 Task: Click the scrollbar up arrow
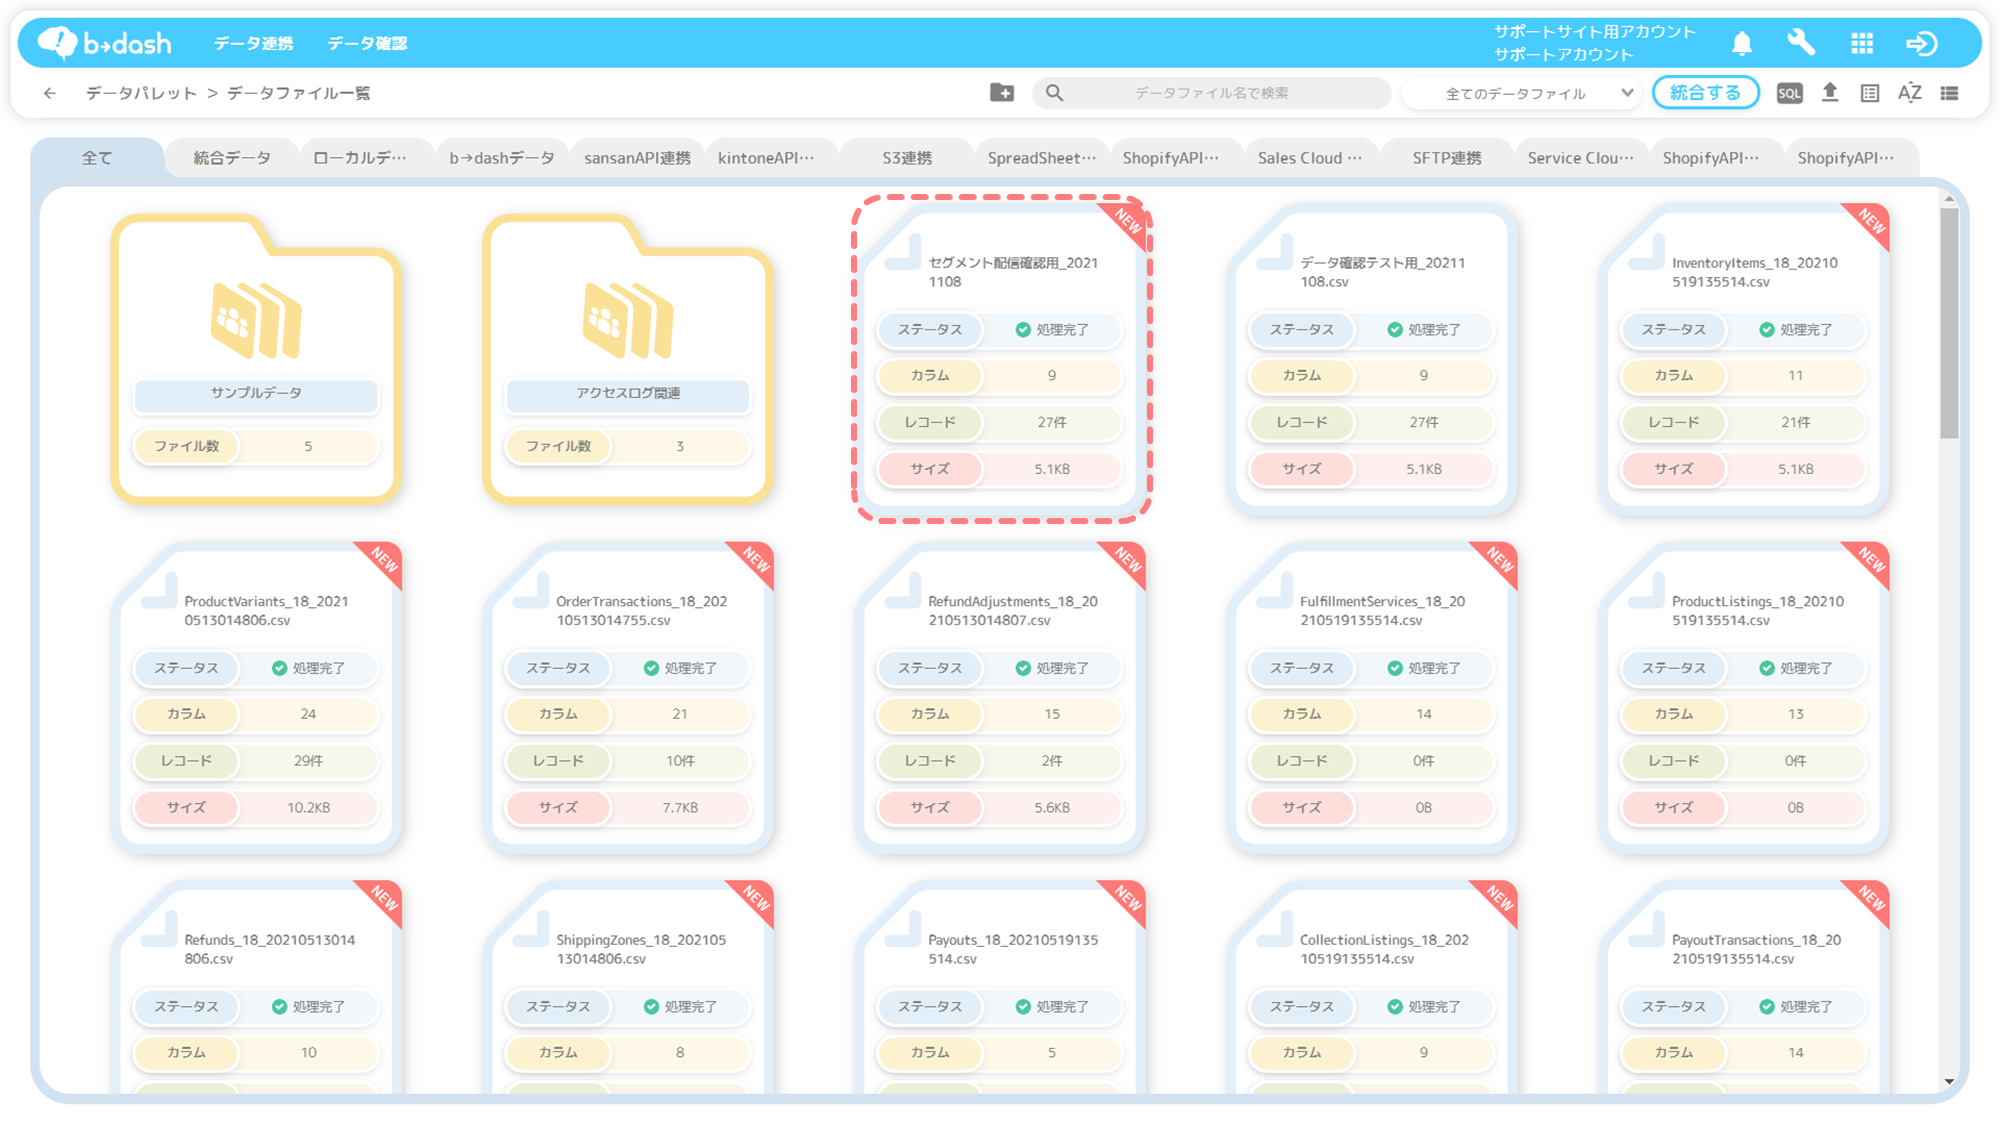[1949, 199]
